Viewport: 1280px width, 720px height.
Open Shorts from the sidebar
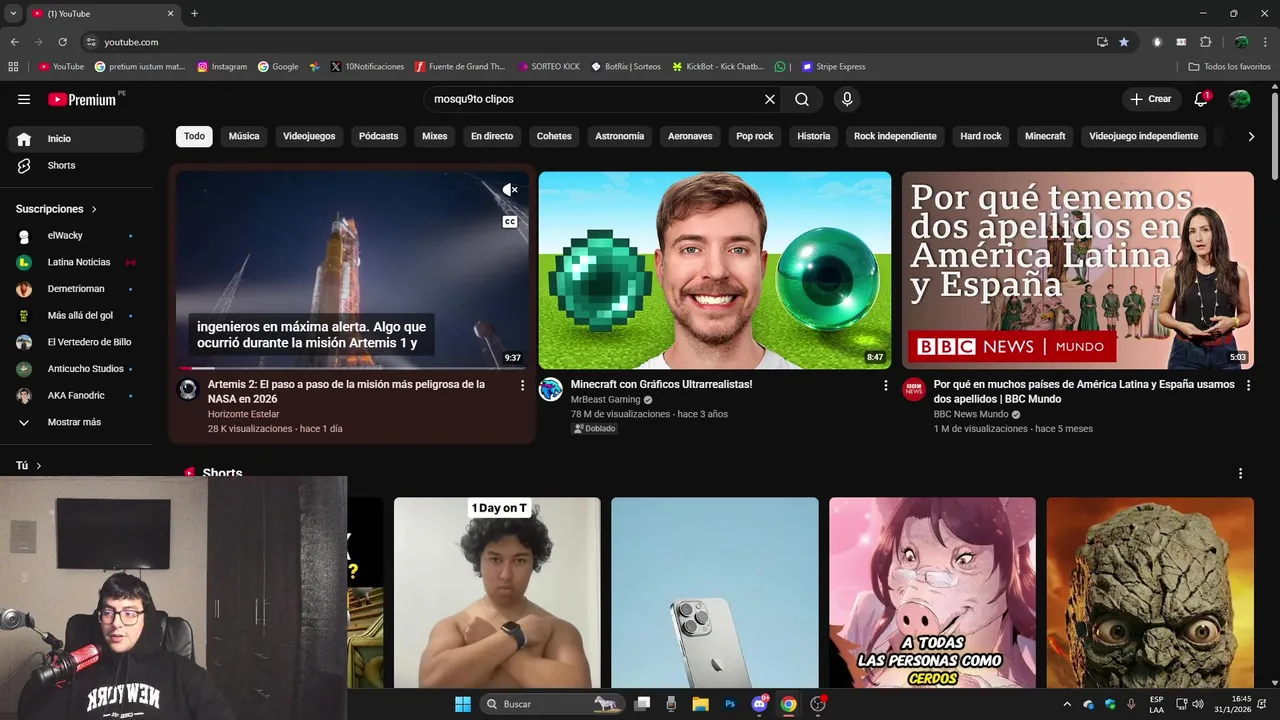point(76,165)
